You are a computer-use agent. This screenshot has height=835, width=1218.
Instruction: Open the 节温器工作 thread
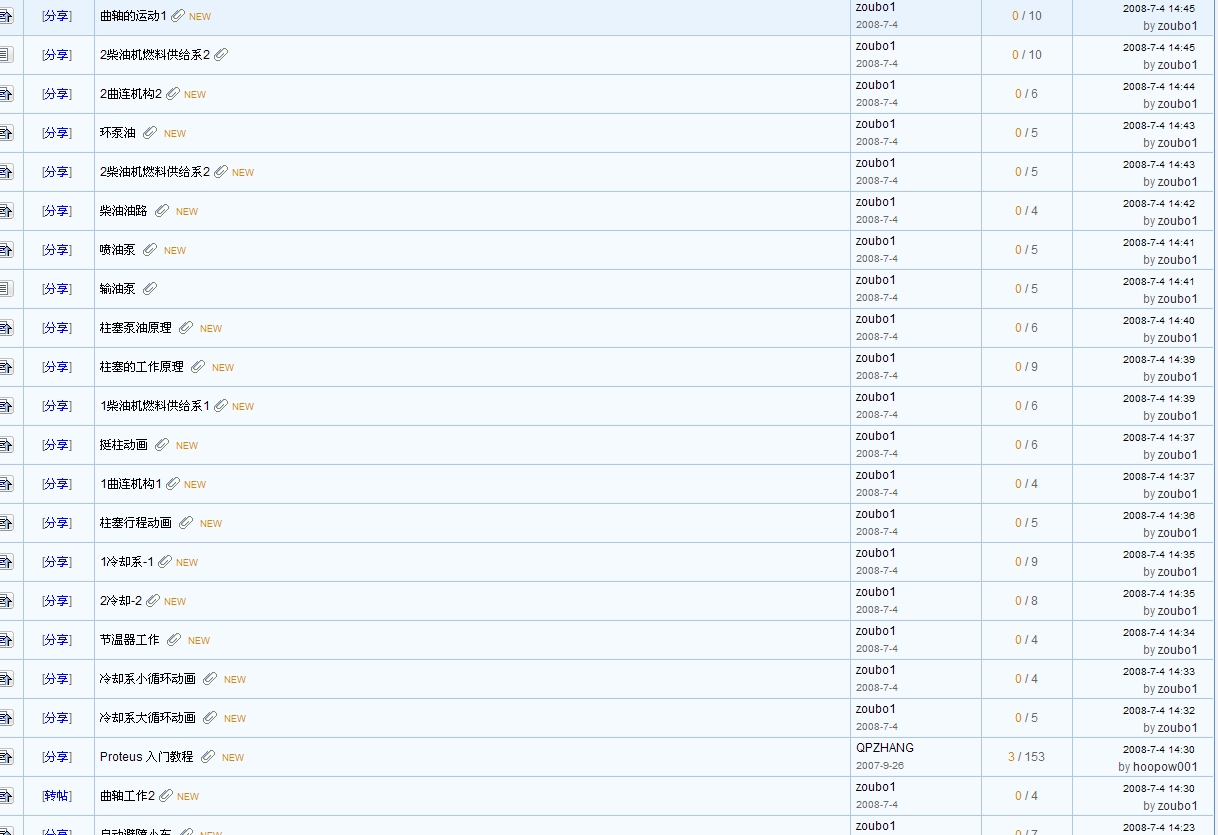(x=130, y=640)
